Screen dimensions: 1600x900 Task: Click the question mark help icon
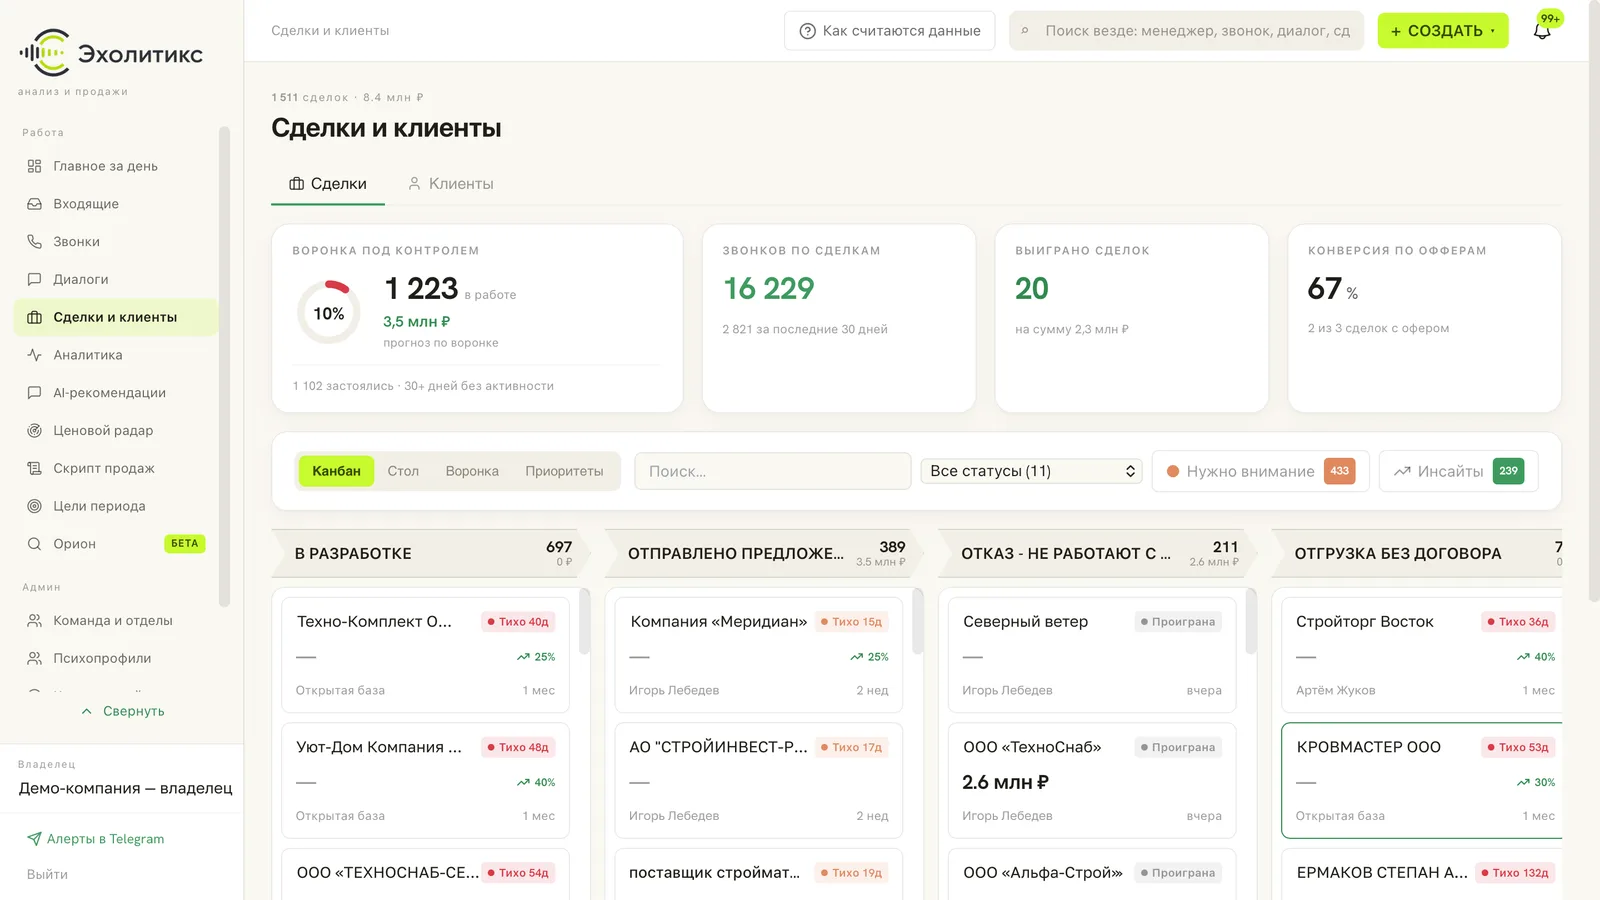808,31
